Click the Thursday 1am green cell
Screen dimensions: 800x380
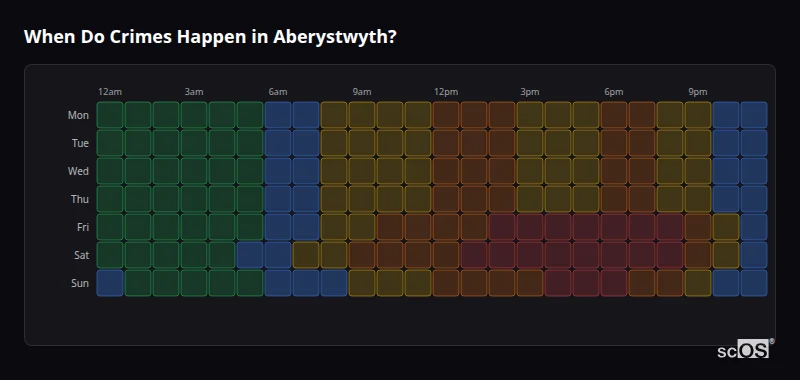138,199
